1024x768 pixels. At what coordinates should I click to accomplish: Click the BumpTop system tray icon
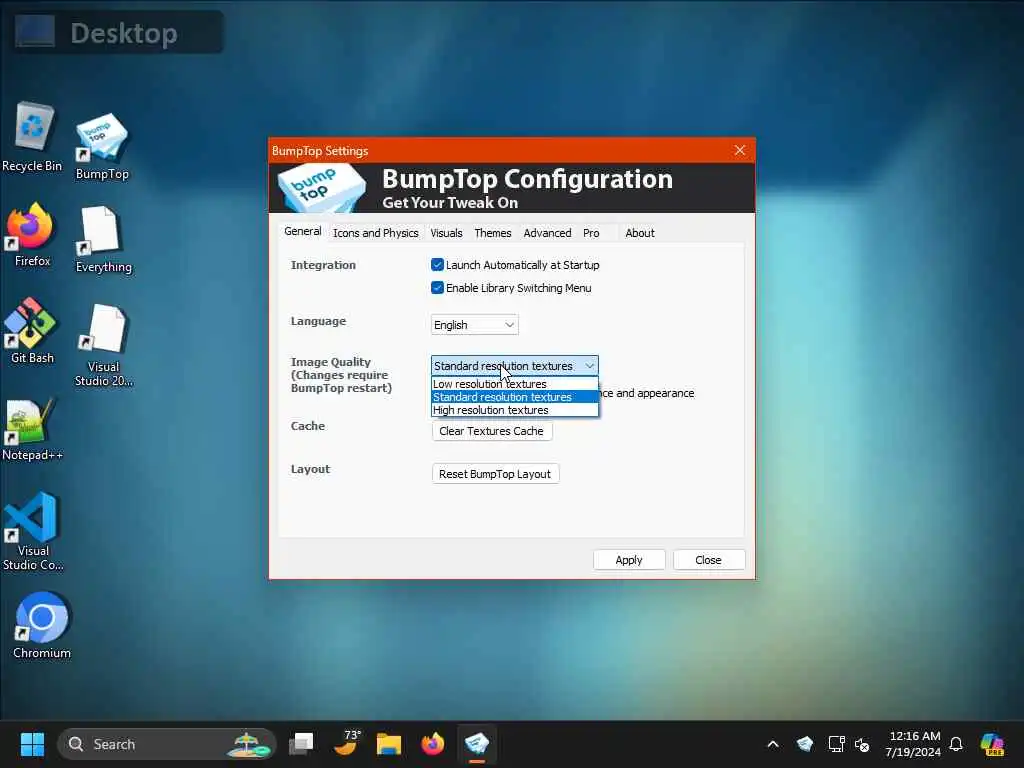[805, 744]
